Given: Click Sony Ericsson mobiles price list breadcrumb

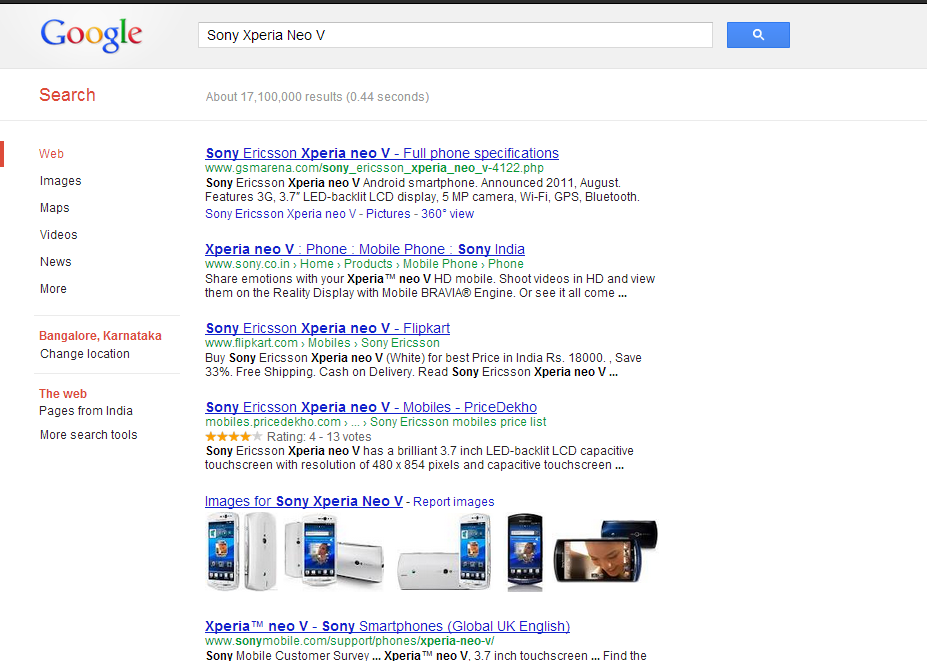Looking at the screenshot, I should [x=458, y=422].
